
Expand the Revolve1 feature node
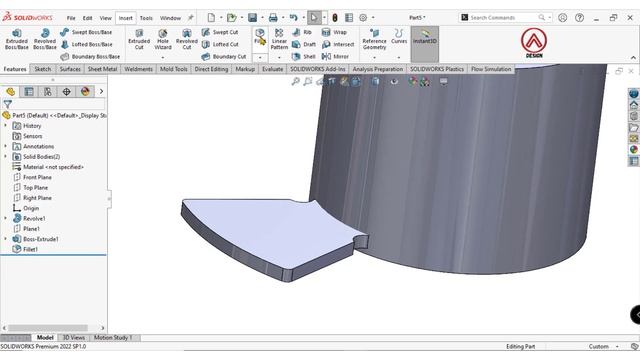tap(6, 218)
